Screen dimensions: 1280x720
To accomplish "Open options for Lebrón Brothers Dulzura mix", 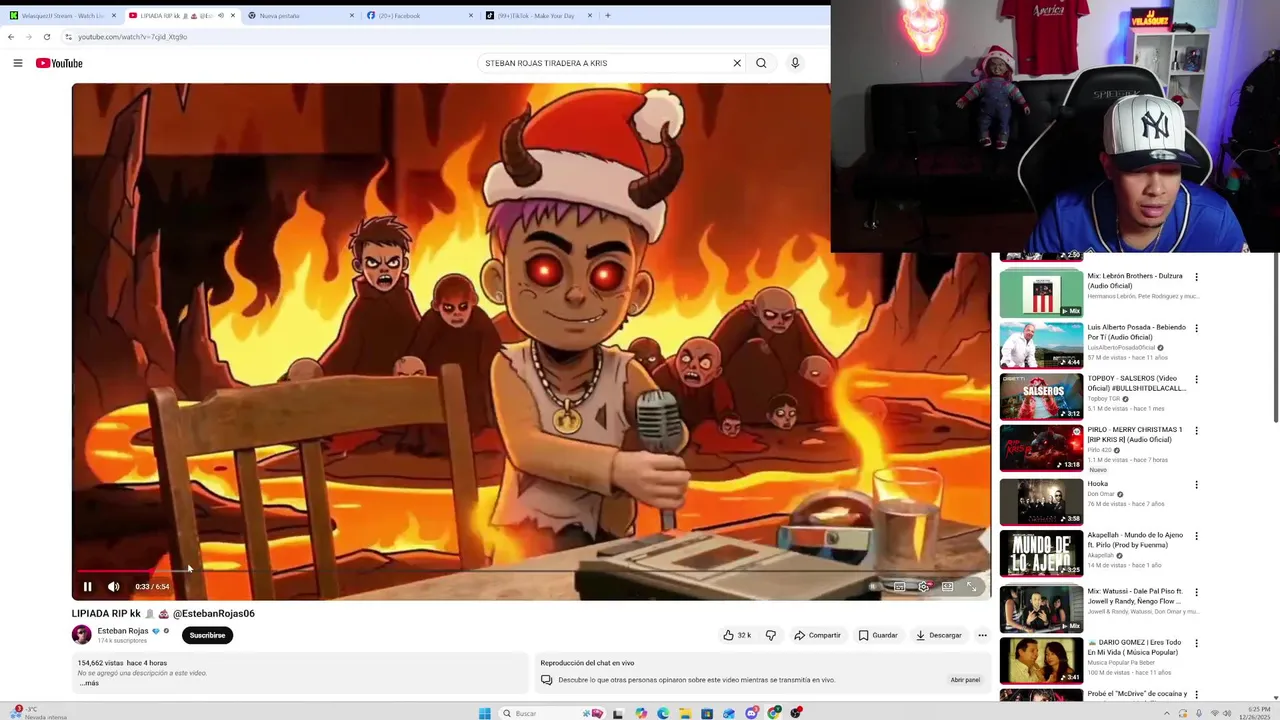I will click(x=1196, y=277).
